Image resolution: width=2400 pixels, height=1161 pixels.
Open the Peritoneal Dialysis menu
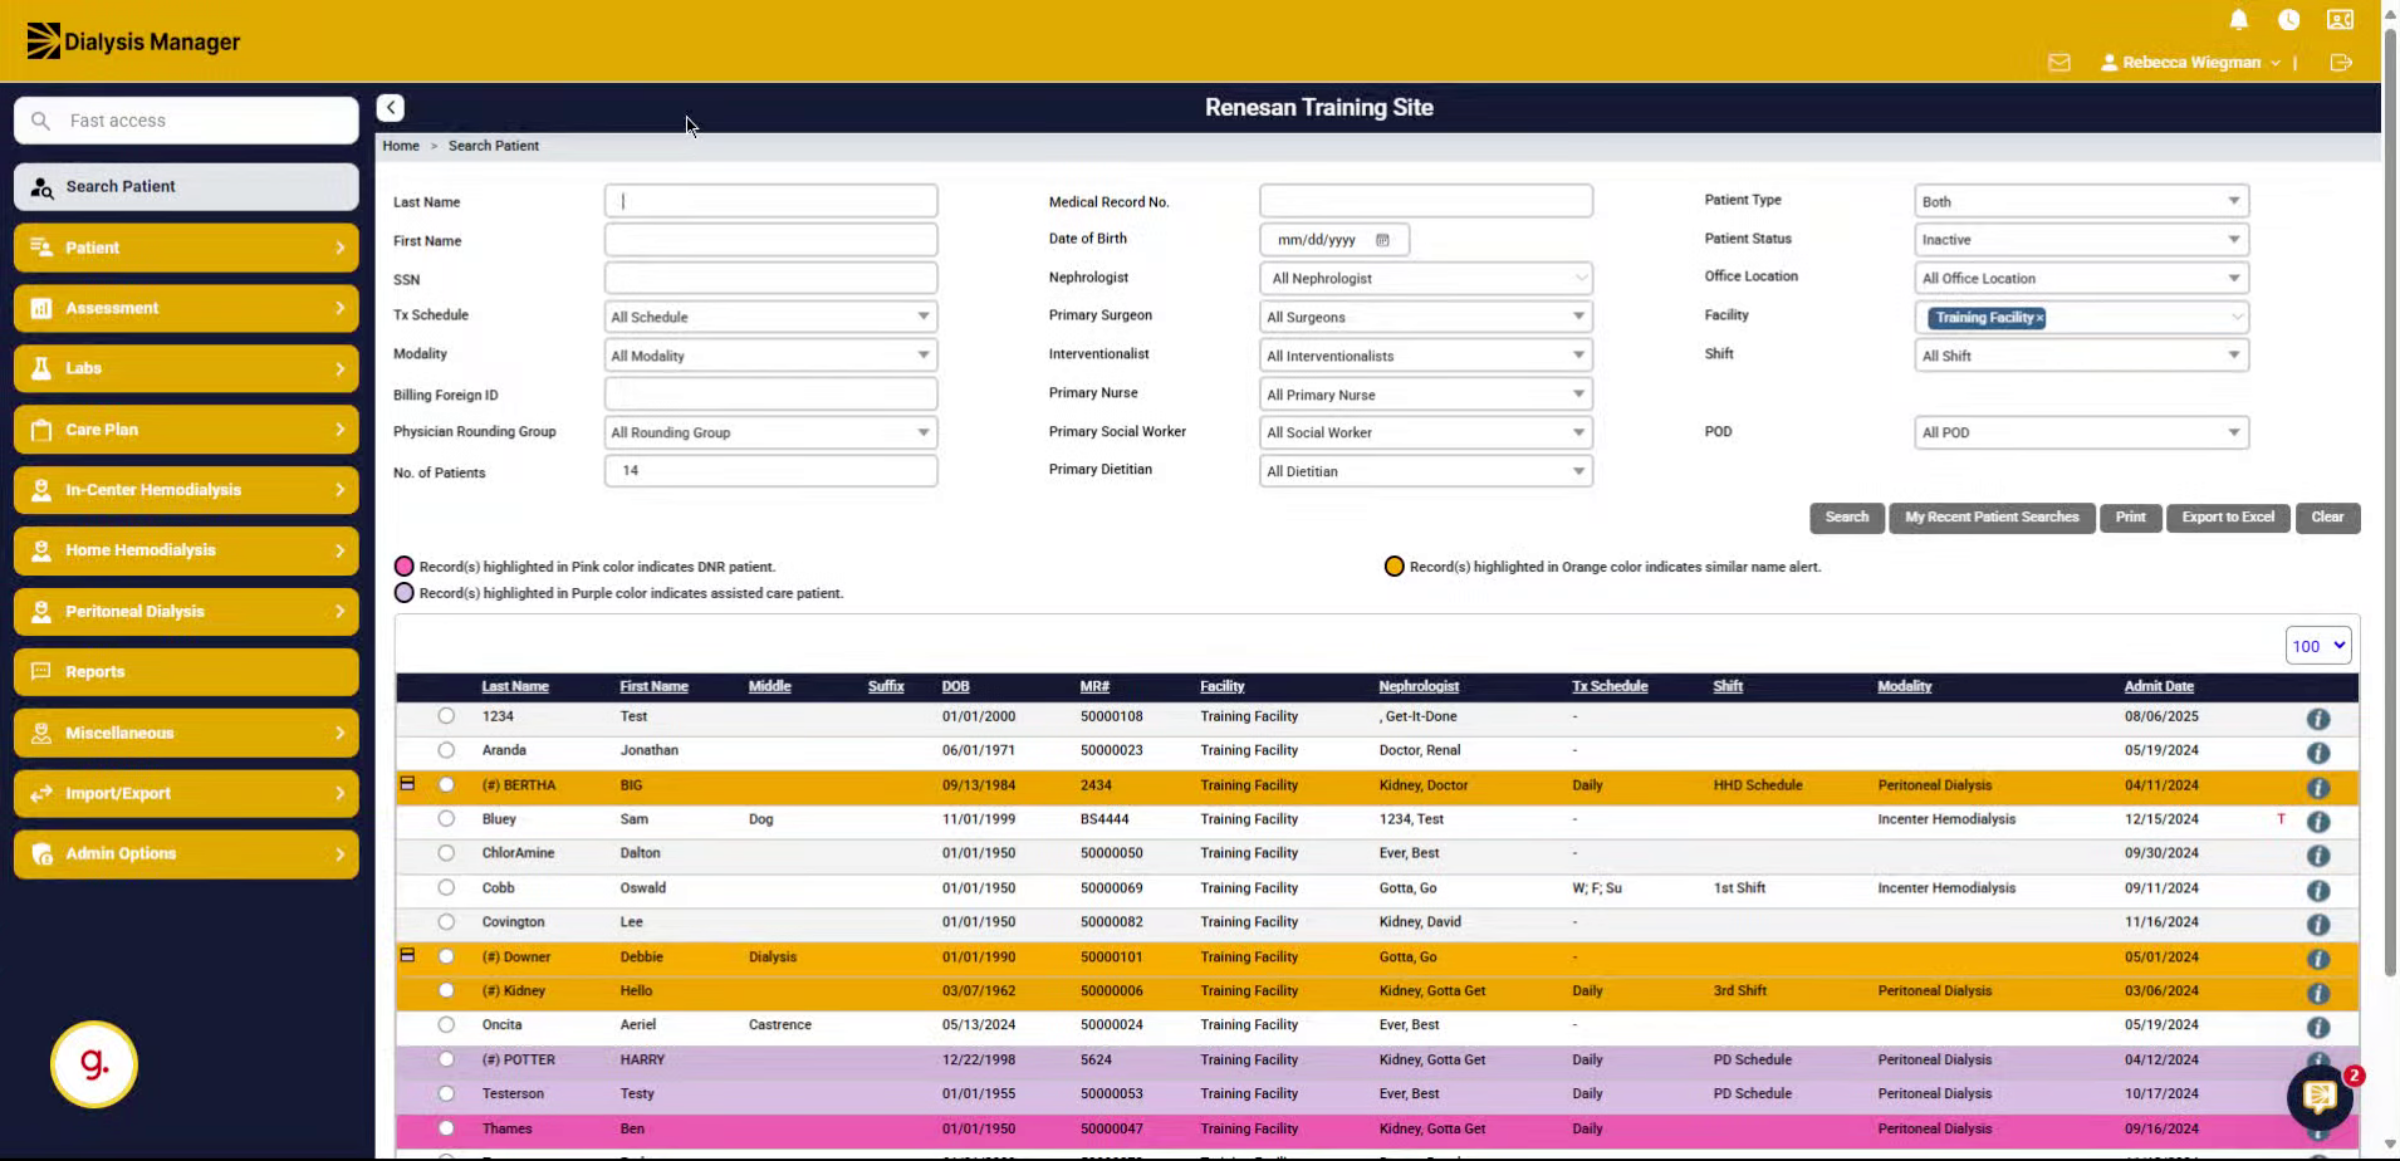(x=186, y=611)
